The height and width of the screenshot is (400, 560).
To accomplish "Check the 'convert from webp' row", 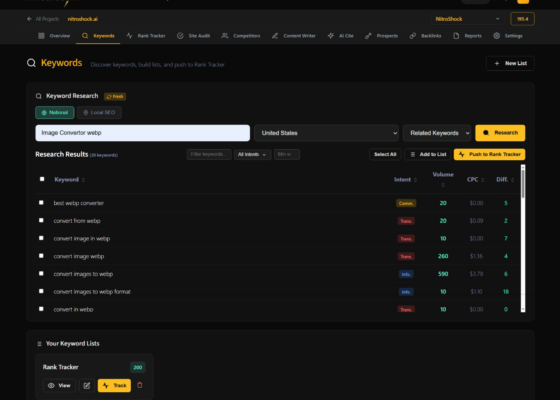I will [41, 220].
